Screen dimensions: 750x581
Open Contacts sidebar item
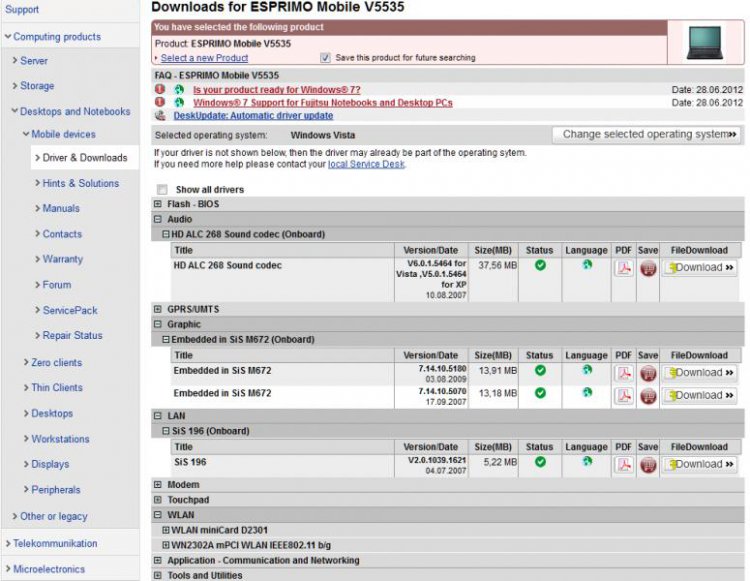point(62,234)
